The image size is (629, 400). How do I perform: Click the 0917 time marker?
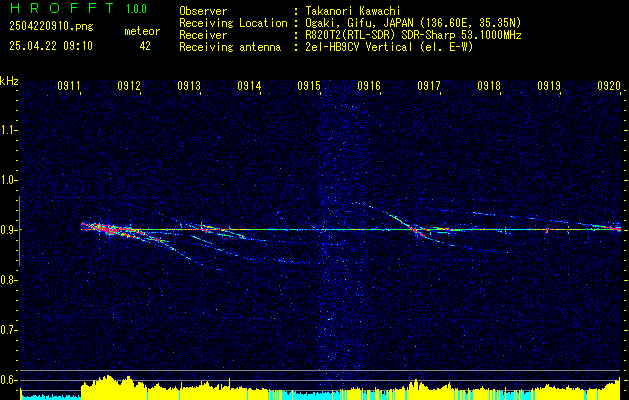tap(429, 85)
